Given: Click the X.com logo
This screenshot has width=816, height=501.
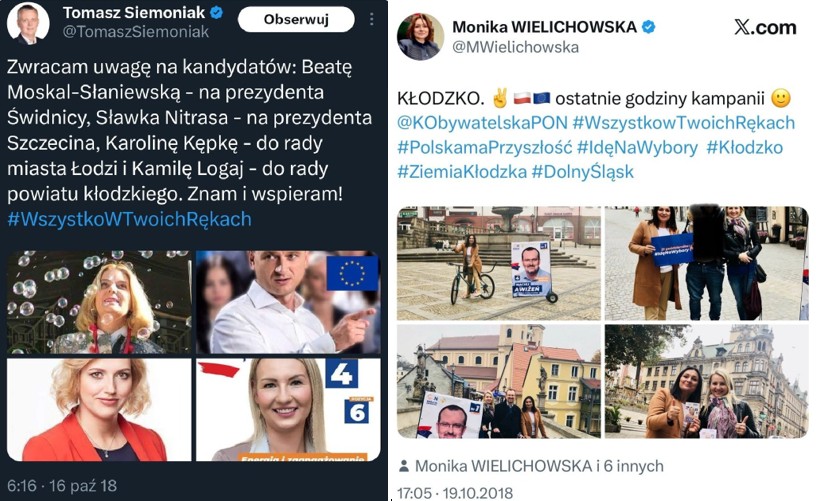Looking at the screenshot, I should pyautogui.click(x=765, y=27).
